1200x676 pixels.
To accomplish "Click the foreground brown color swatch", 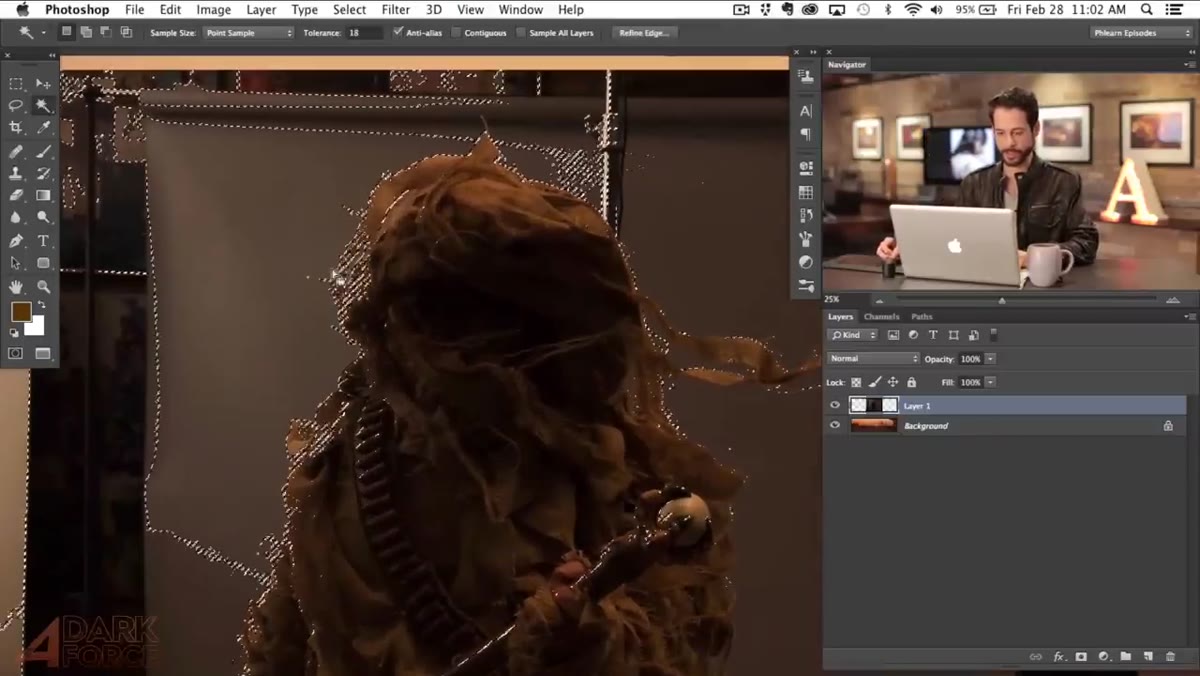I will (20, 312).
